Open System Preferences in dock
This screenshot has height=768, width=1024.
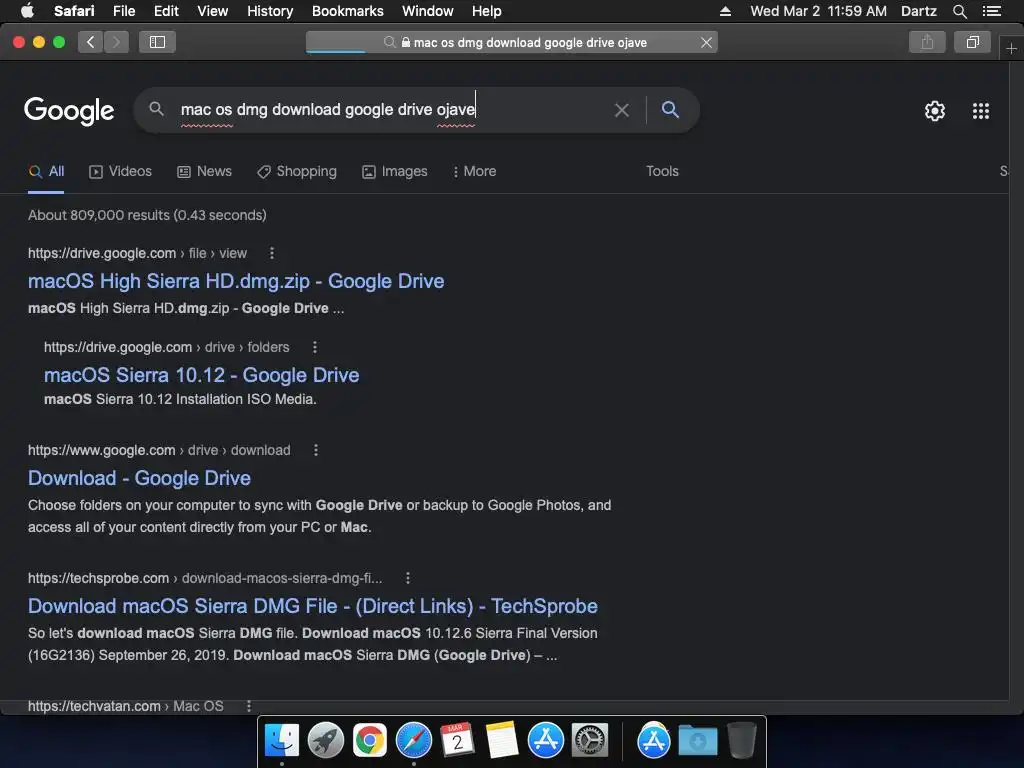coord(590,741)
